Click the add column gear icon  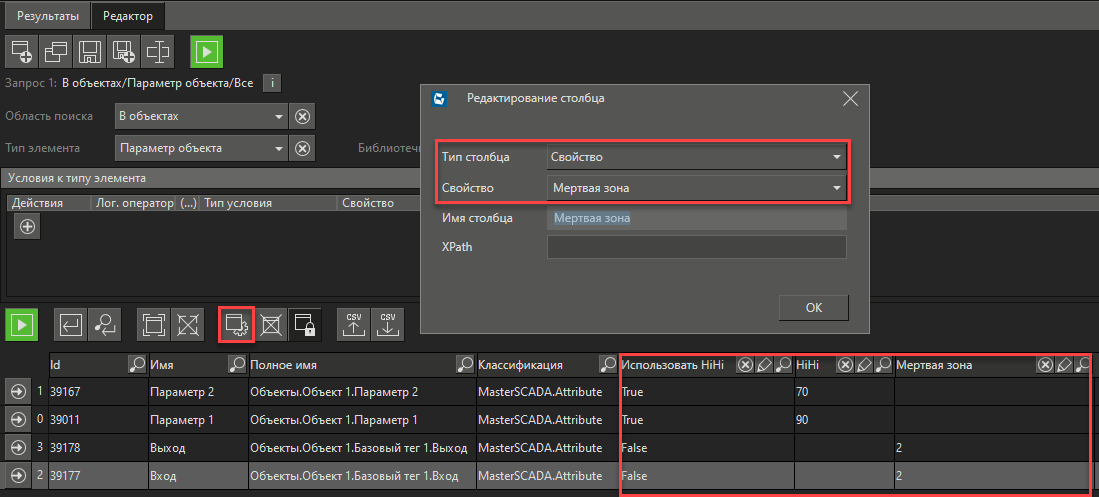pyautogui.click(x=236, y=324)
